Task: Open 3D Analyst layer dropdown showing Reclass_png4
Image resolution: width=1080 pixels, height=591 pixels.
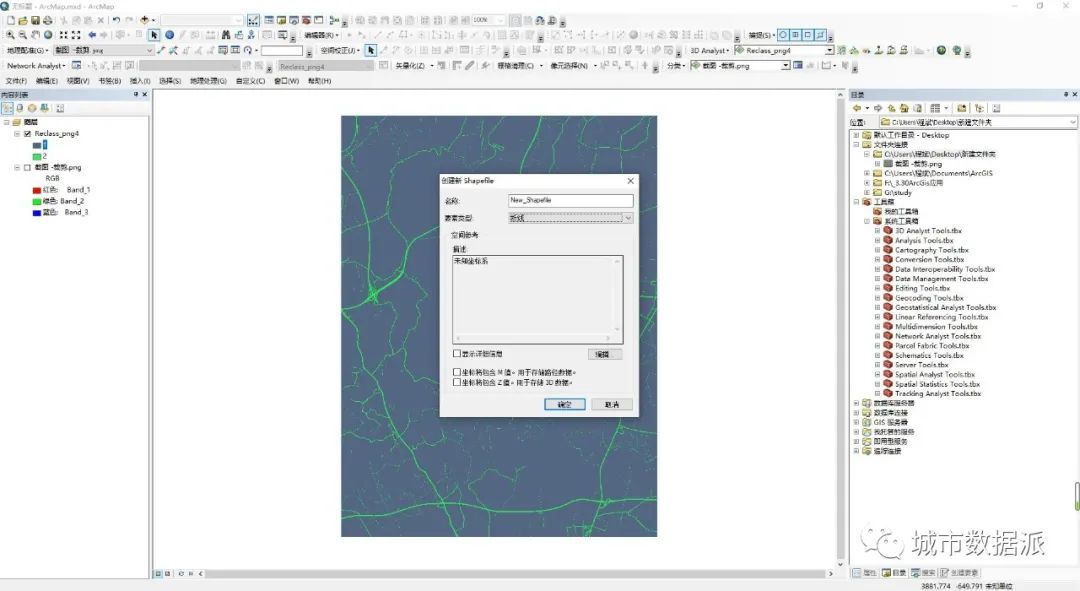Action: point(829,50)
